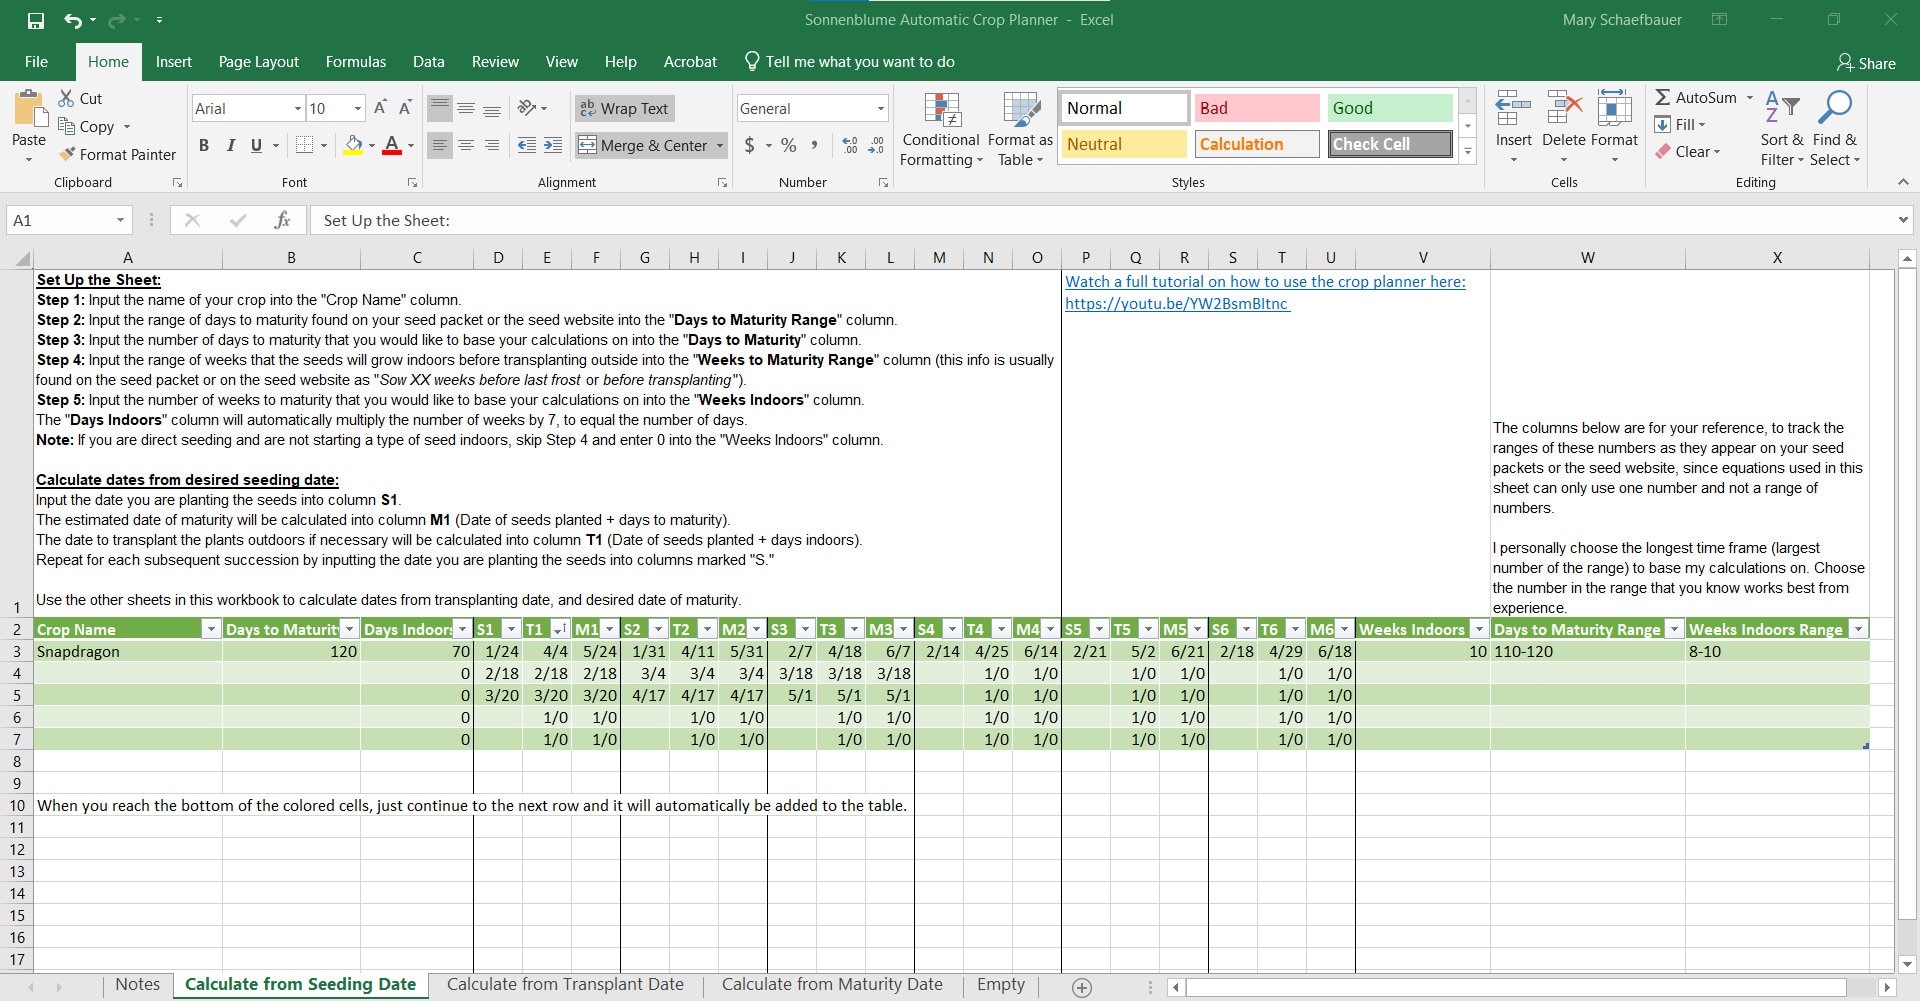Open the Fill Color swatch picker
Screen dimensions: 1920x1001
371,145
